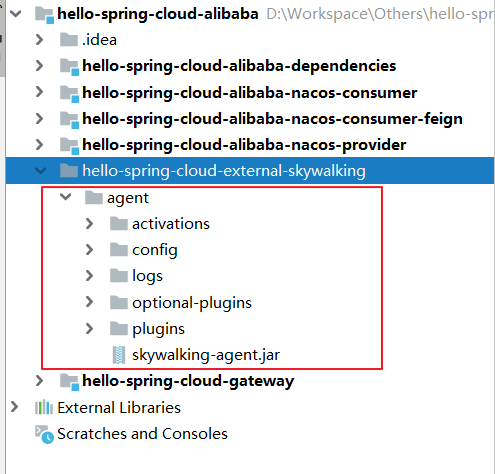
Task: Select skywalking-agent.jar file name
Action: 206,355
